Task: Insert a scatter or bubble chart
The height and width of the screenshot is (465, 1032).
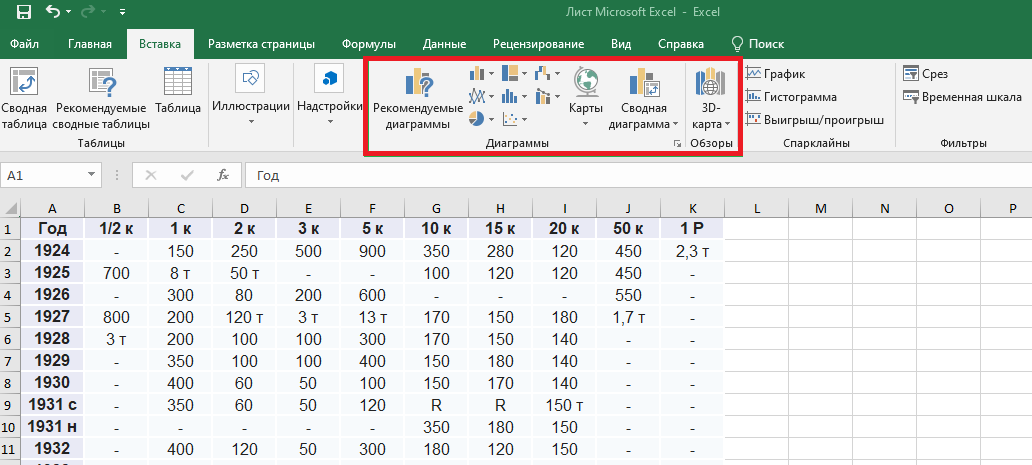Action: [x=514, y=119]
